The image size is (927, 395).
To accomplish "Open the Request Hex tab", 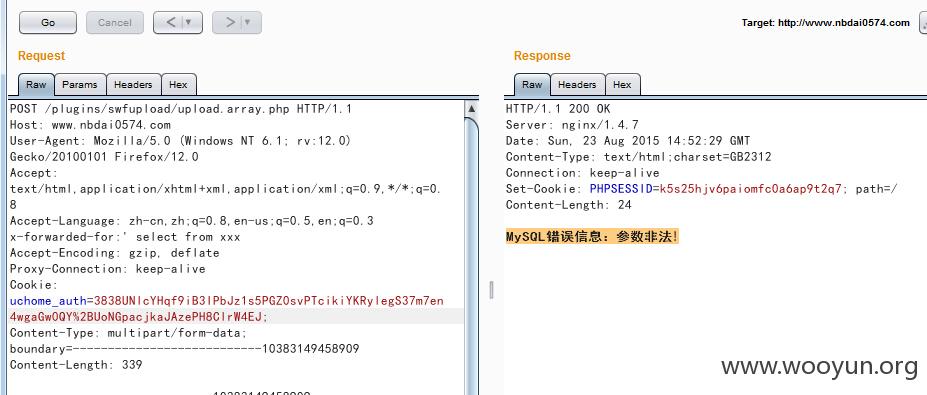I will point(178,85).
